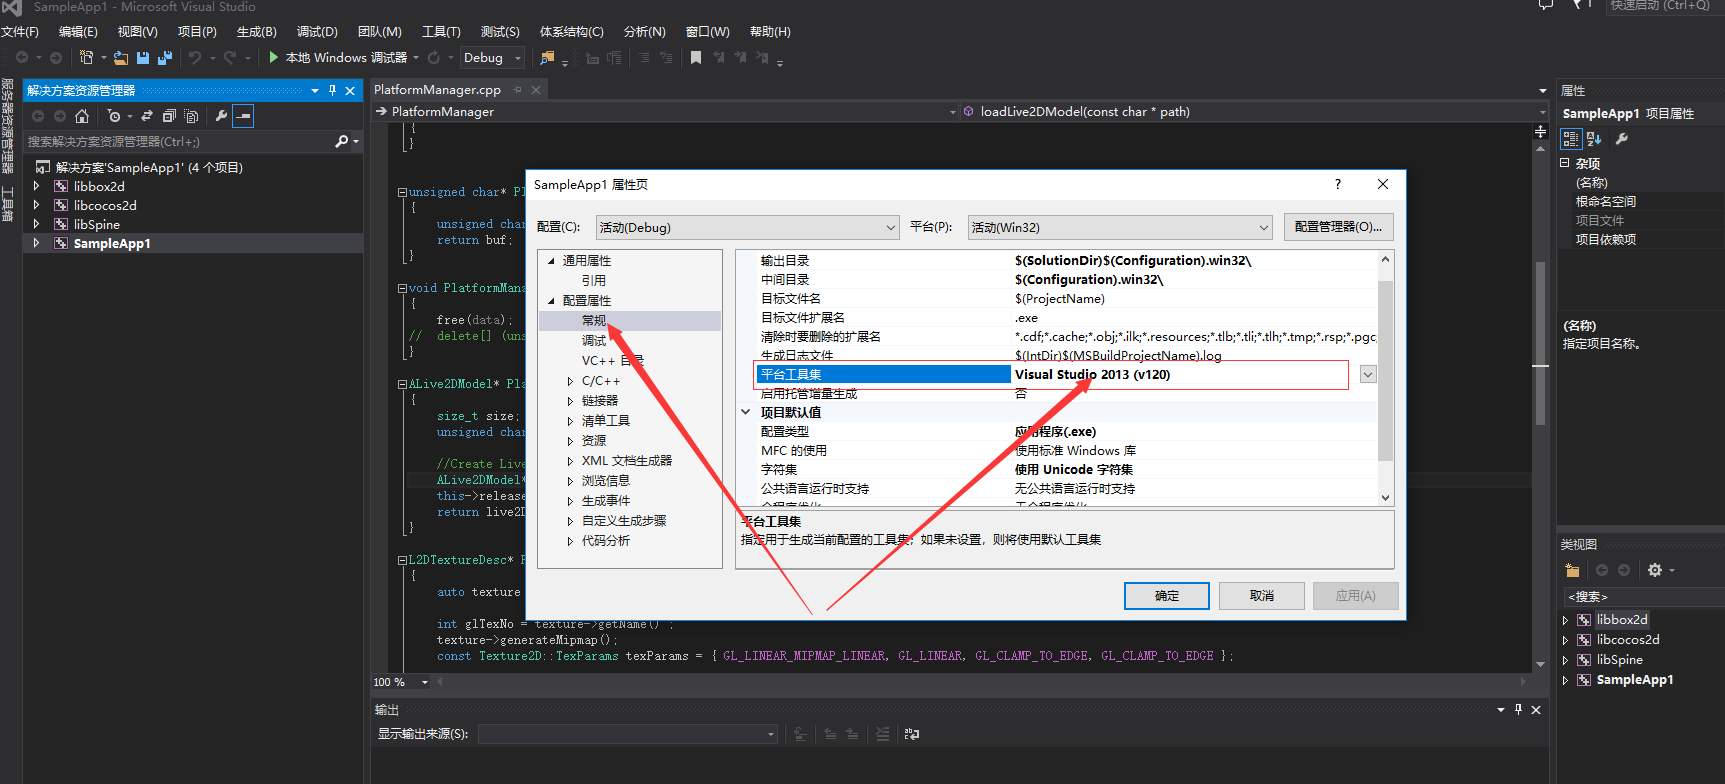Viewport: 1725px width, 784px height.
Task: Expand the libcocos2d project in Solution Explorer
Action: 37,205
